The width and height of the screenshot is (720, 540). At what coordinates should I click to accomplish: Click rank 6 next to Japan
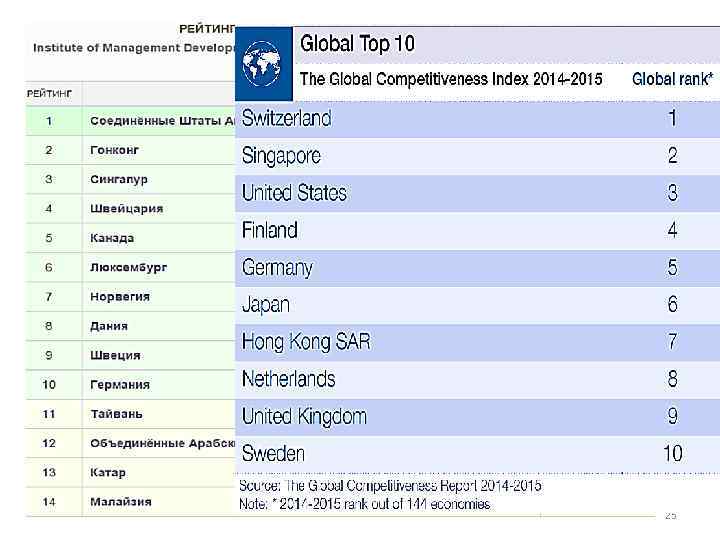coord(673,304)
